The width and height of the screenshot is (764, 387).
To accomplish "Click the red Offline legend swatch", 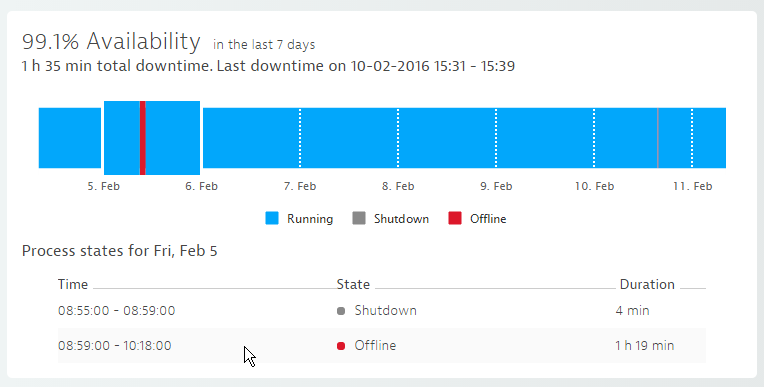I will tap(455, 218).
